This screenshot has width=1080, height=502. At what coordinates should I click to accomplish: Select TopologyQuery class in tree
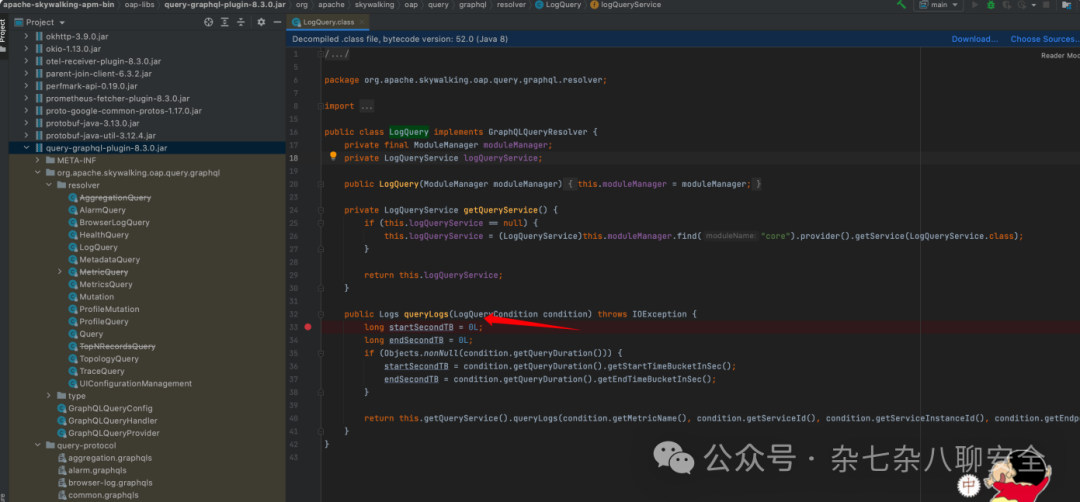(109, 359)
